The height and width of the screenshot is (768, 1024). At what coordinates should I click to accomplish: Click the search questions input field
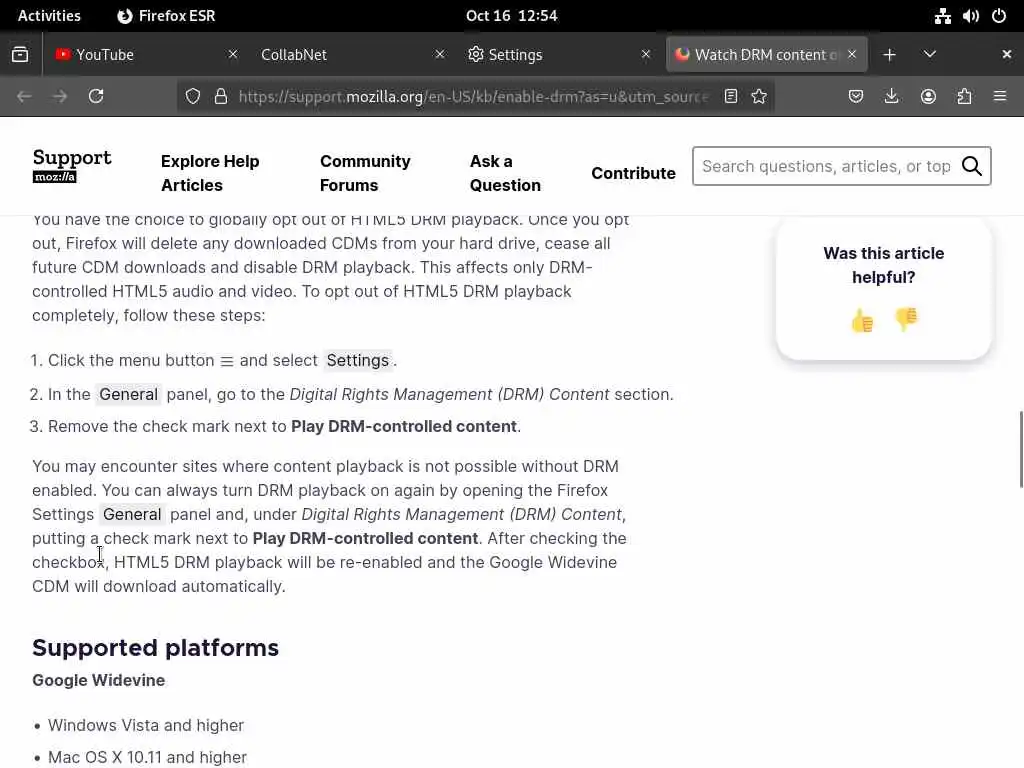(826, 166)
